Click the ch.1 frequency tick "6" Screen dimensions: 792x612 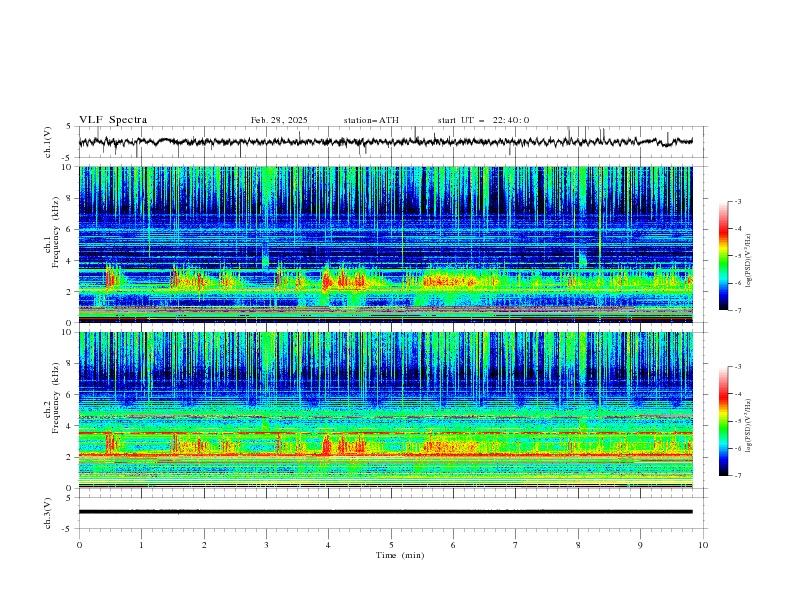[x=71, y=230]
